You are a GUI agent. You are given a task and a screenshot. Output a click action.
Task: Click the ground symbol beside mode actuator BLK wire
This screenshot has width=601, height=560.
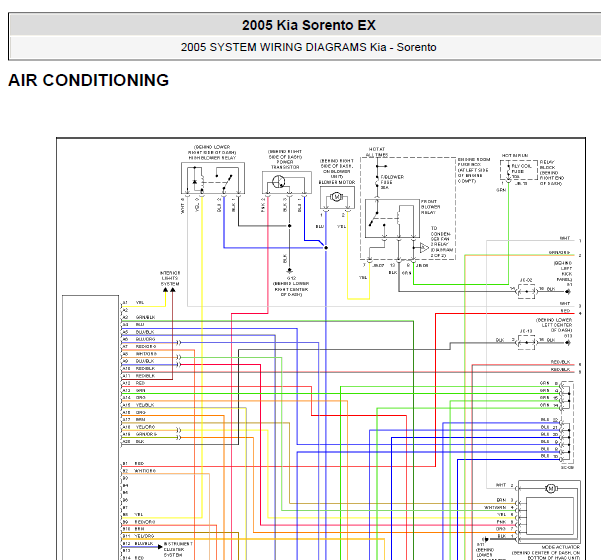486,540
